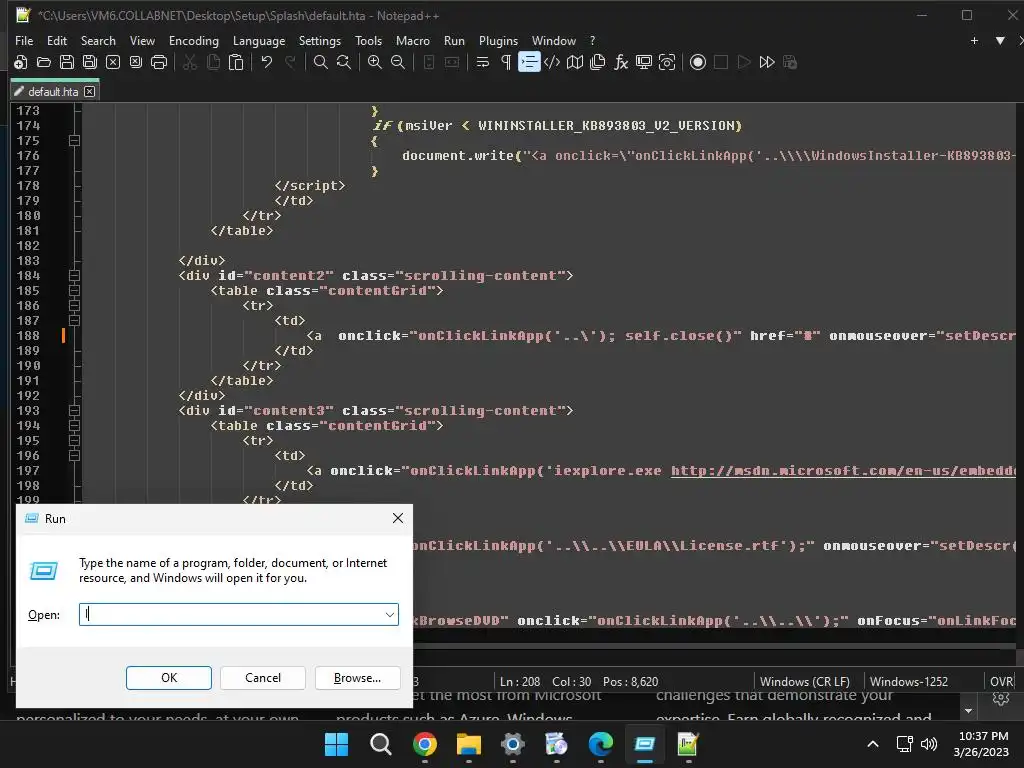Open the Settings menu
This screenshot has height=768, width=1024.
(x=320, y=40)
